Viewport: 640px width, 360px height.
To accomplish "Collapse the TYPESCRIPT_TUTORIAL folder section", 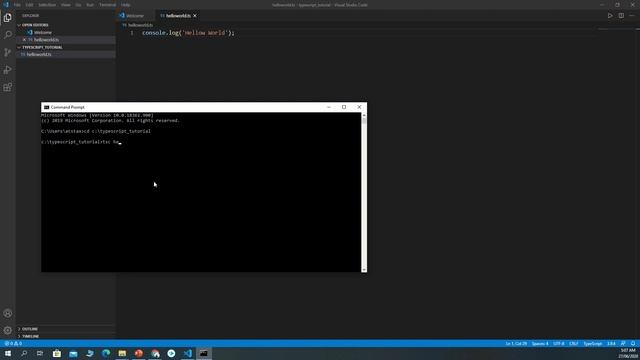I will [x=41, y=47].
